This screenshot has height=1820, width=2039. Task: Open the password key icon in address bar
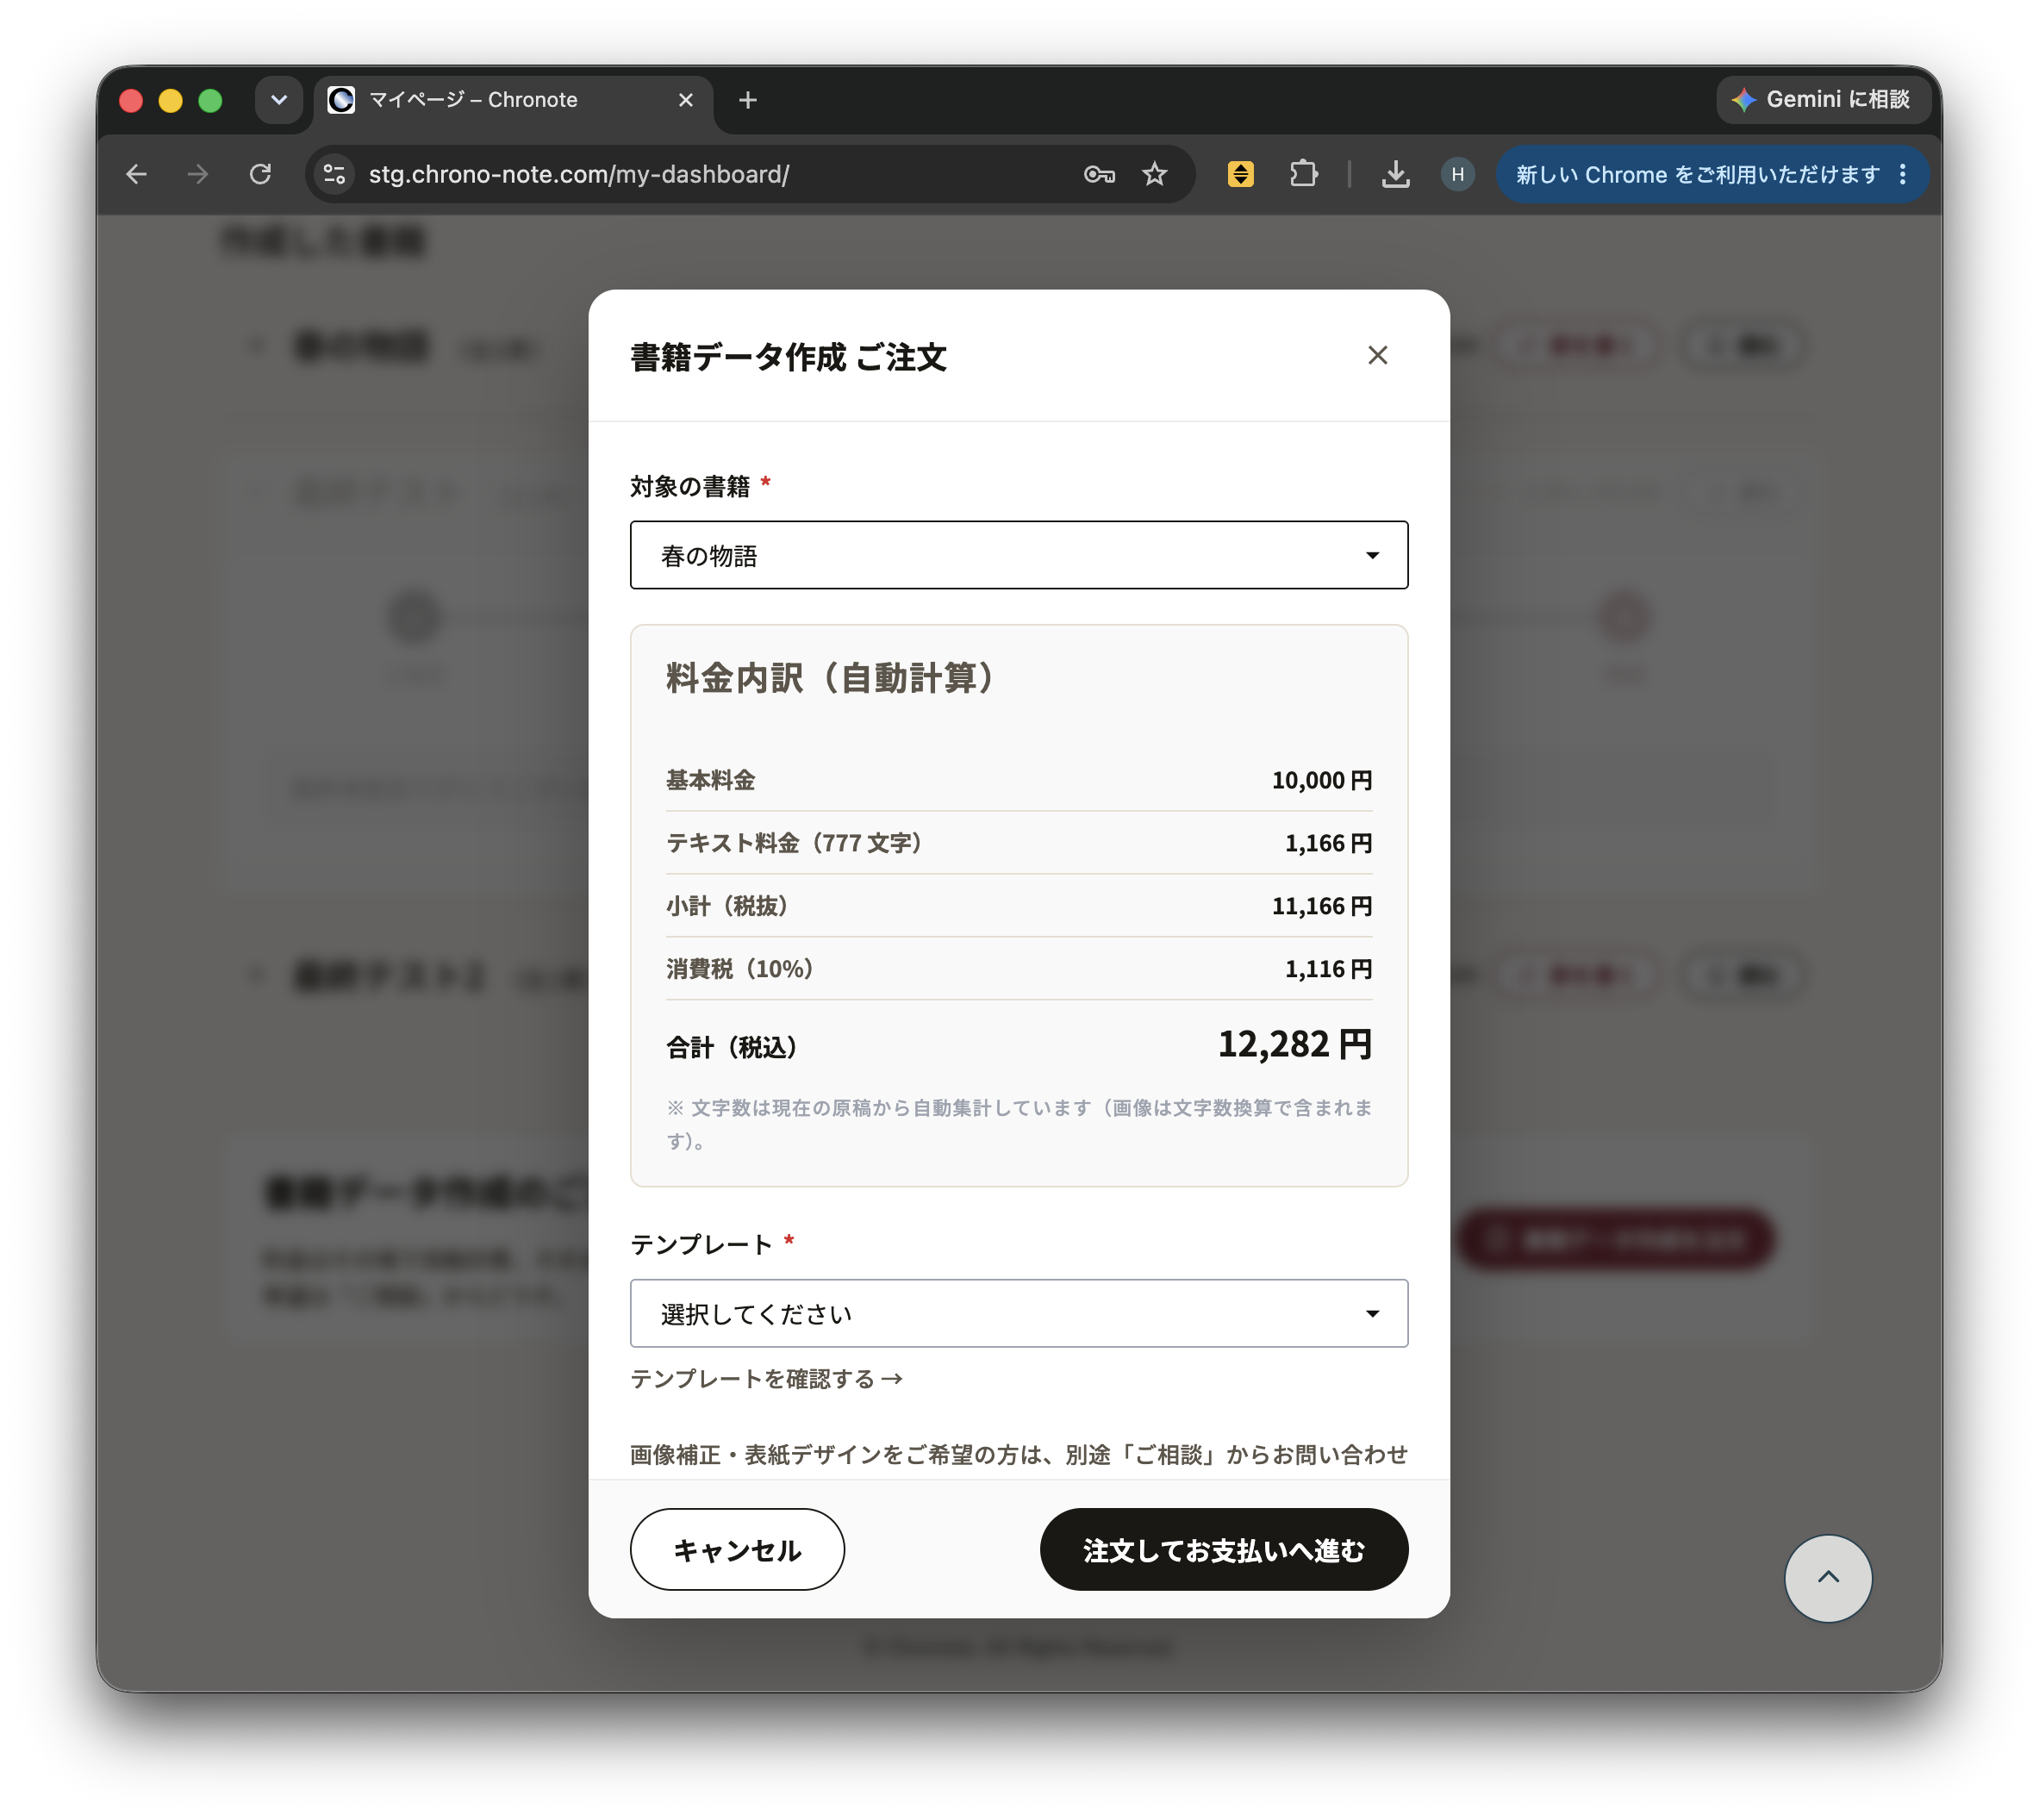1099,174
